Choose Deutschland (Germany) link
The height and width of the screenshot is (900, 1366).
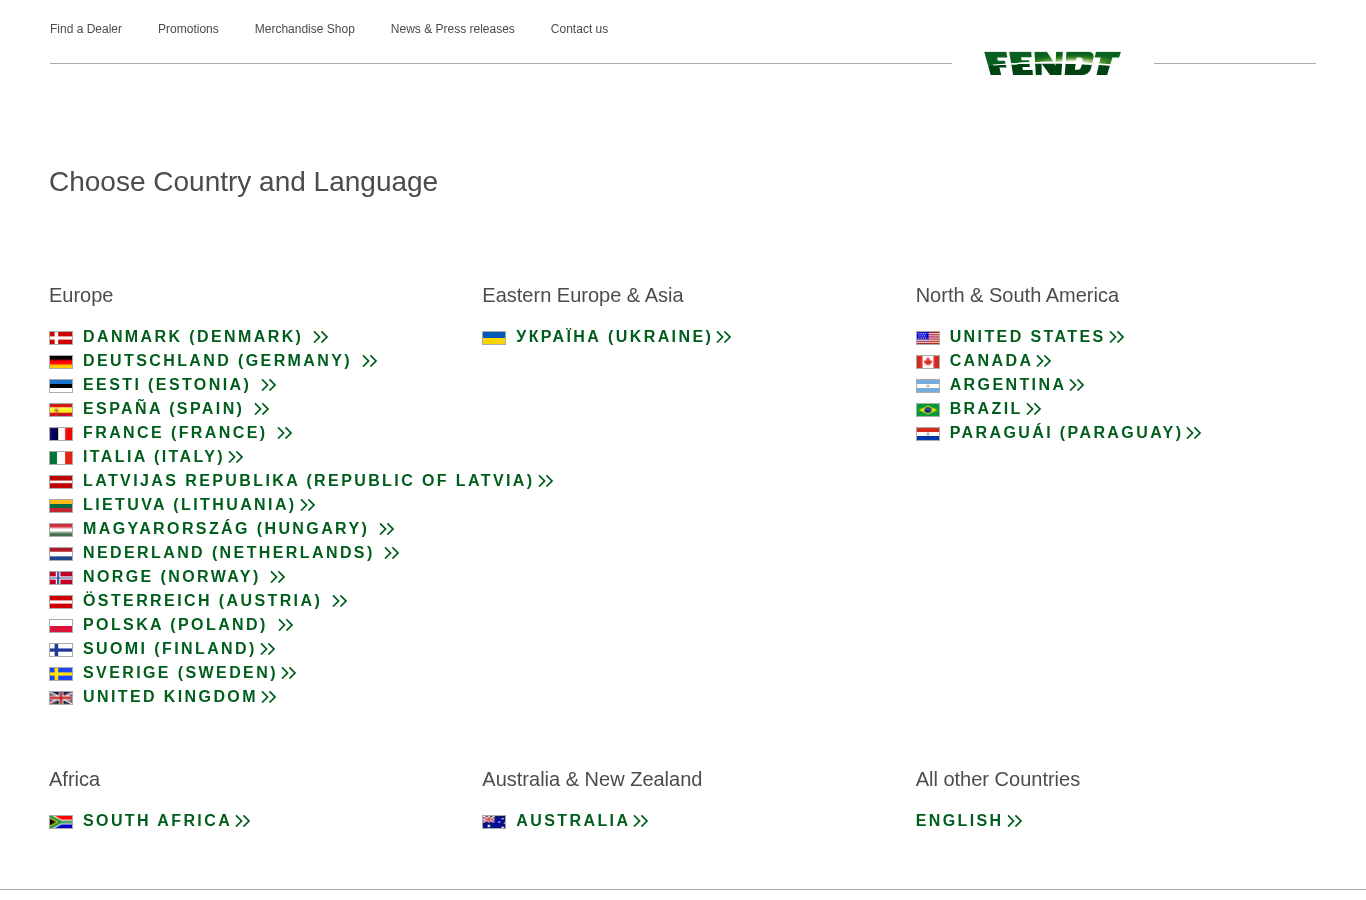pyautogui.click(x=230, y=361)
